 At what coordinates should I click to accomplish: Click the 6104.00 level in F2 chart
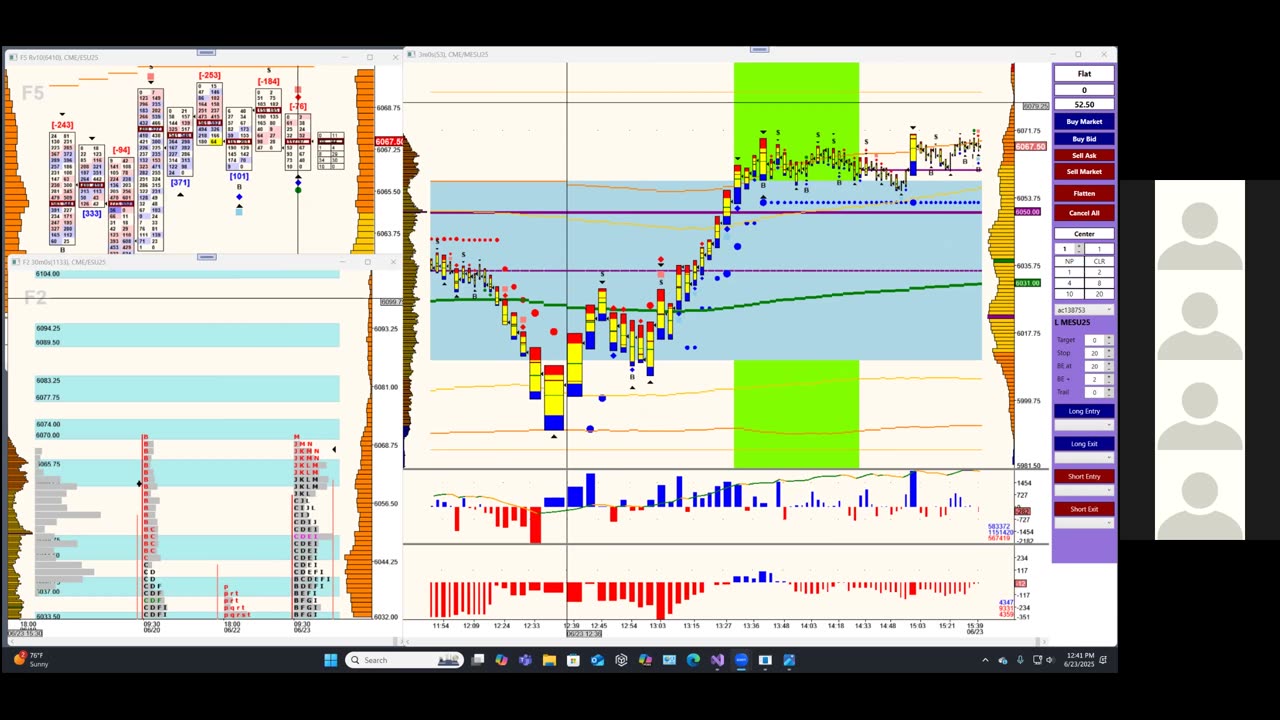tap(48, 274)
